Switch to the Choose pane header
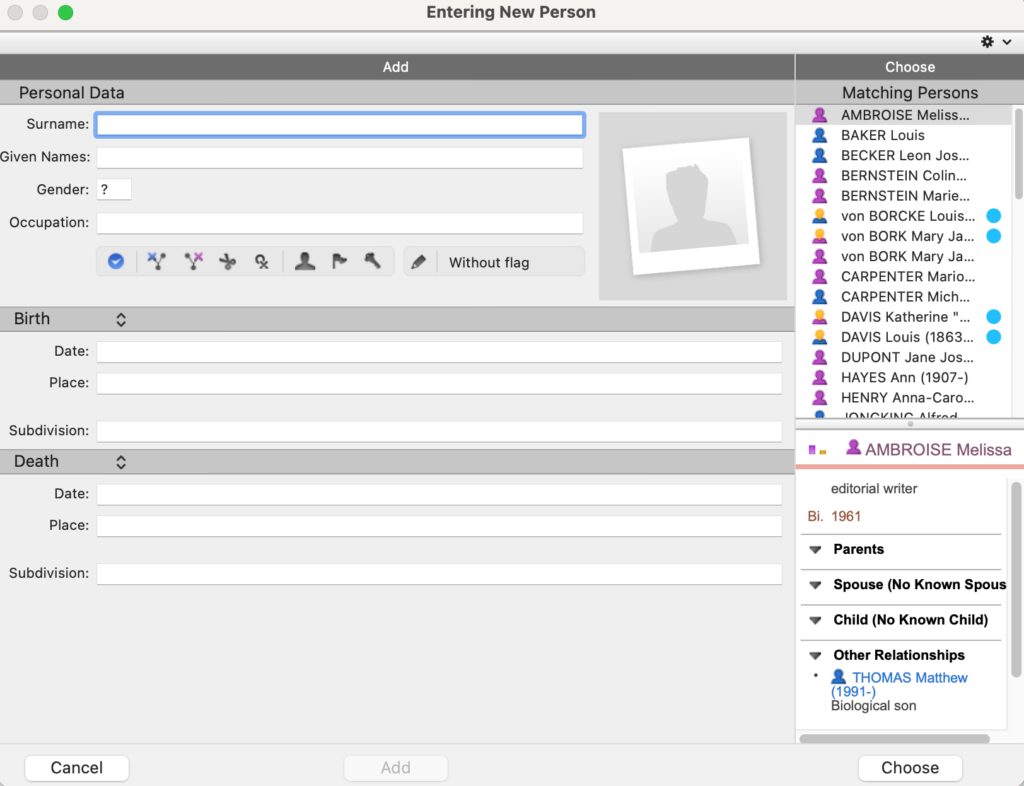This screenshot has height=786, width=1024. point(910,66)
